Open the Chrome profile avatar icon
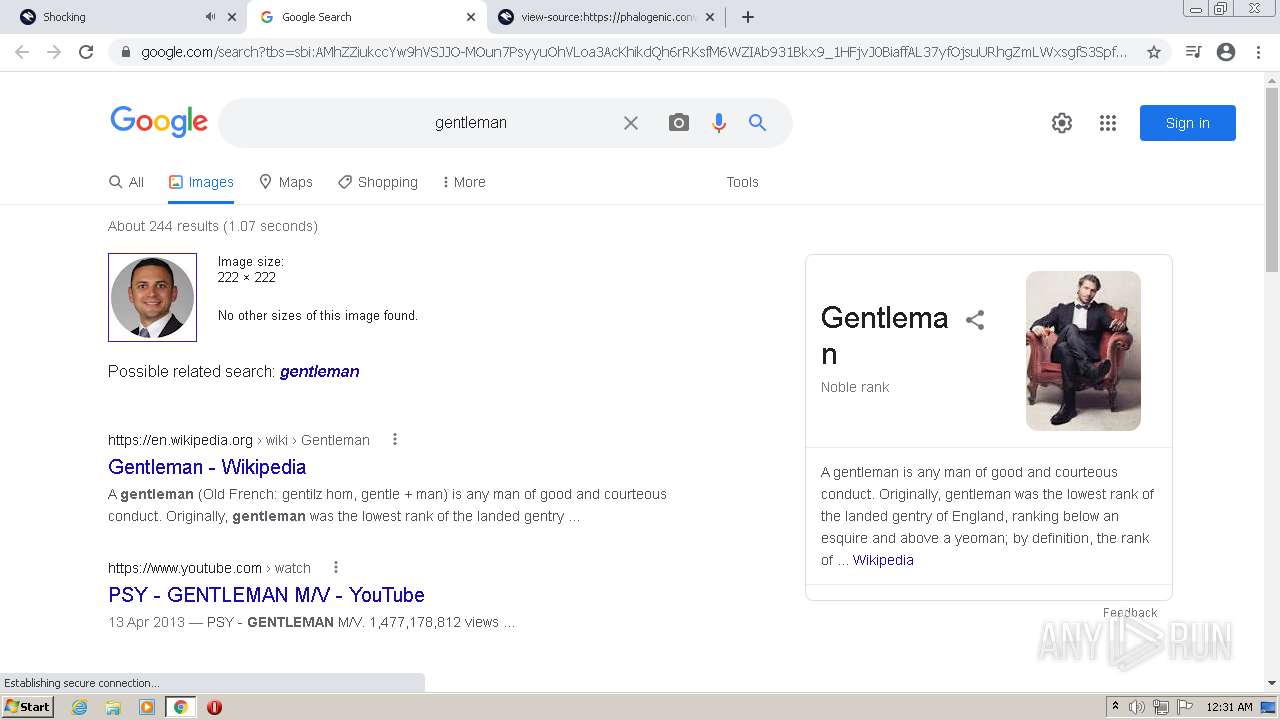The width and height of the screenshot is (1280, 720). pos(1226,52)
